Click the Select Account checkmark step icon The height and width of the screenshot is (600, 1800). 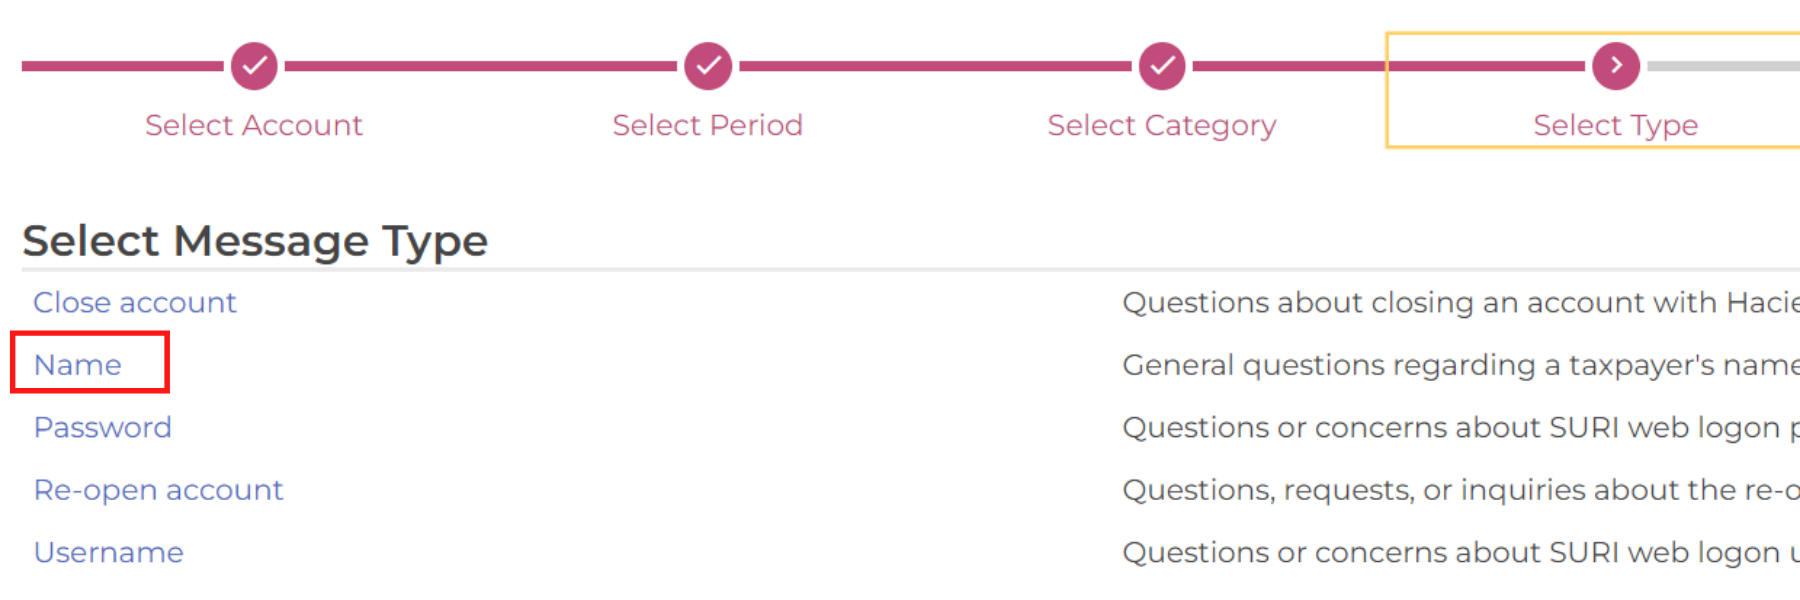(254, 66)
